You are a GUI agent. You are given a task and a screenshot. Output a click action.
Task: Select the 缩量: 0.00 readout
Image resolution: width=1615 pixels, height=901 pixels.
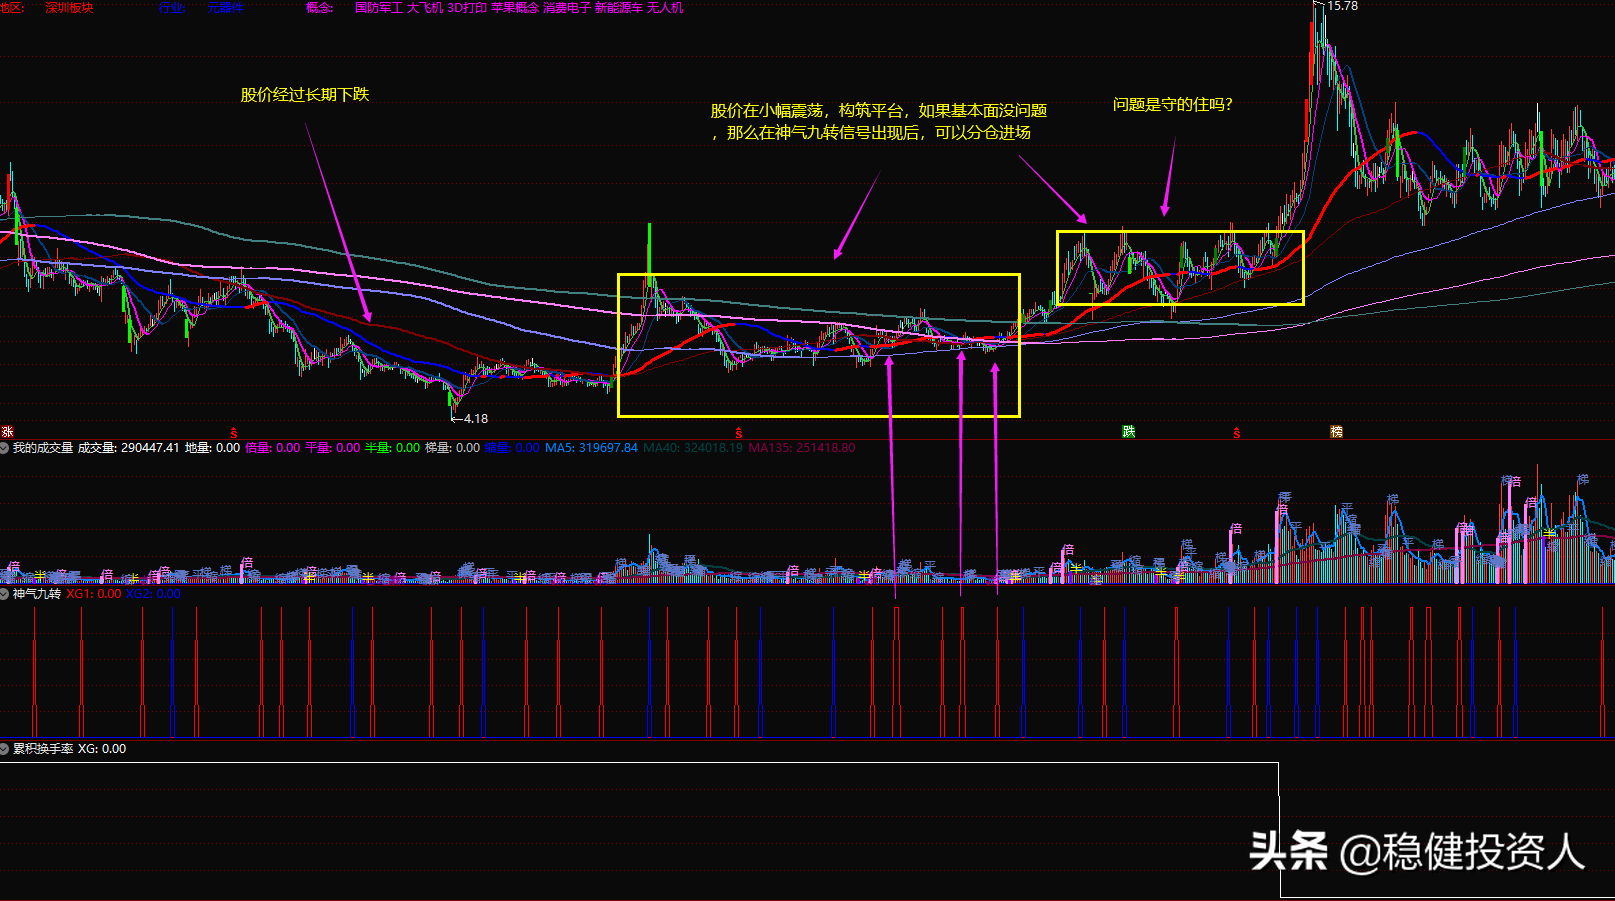pos(512,448)
